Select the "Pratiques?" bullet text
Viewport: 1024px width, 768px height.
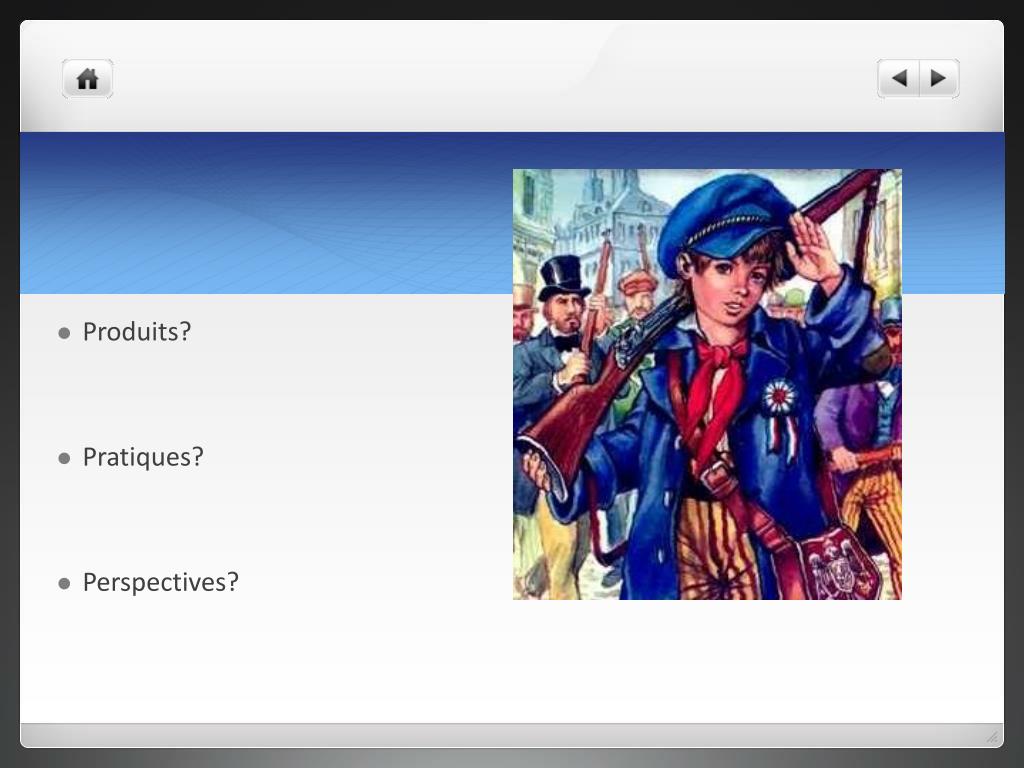(143, 457)
